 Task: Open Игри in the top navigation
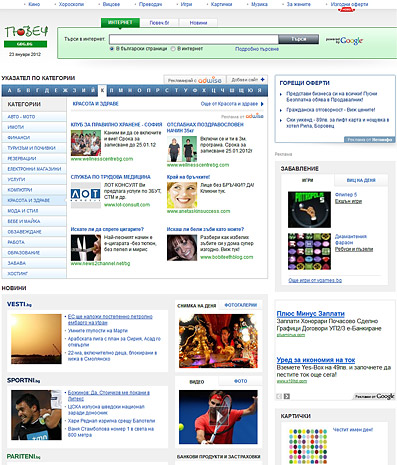click(186, 4)
